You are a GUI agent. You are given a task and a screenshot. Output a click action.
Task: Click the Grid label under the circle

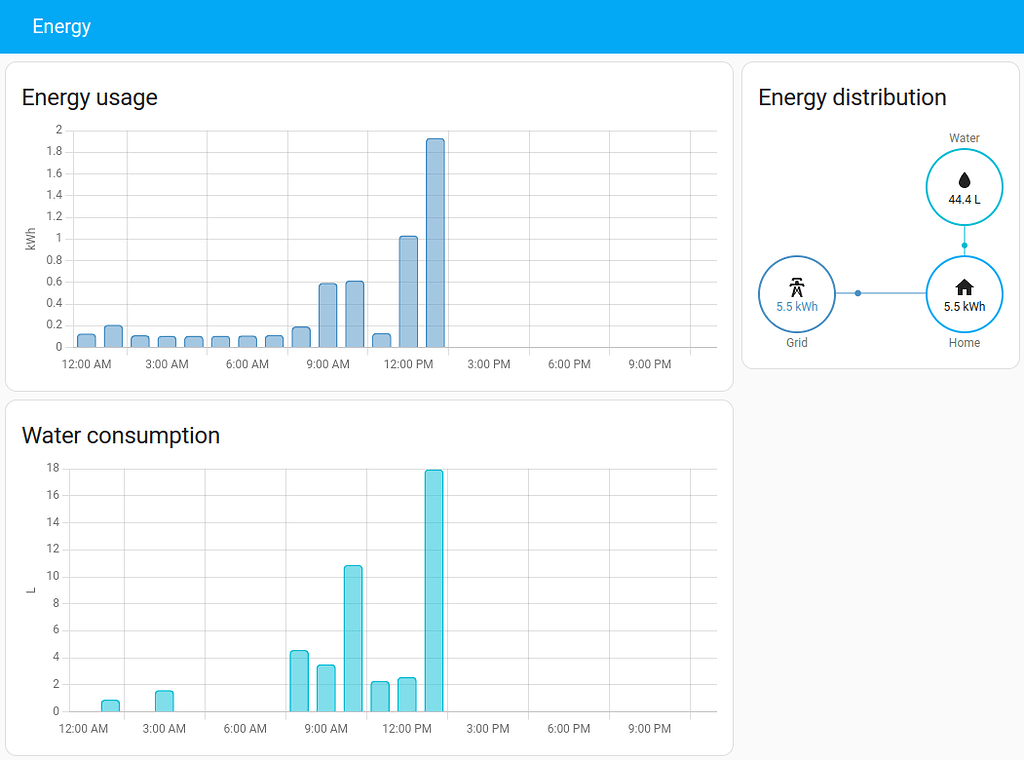pos(796,343)
